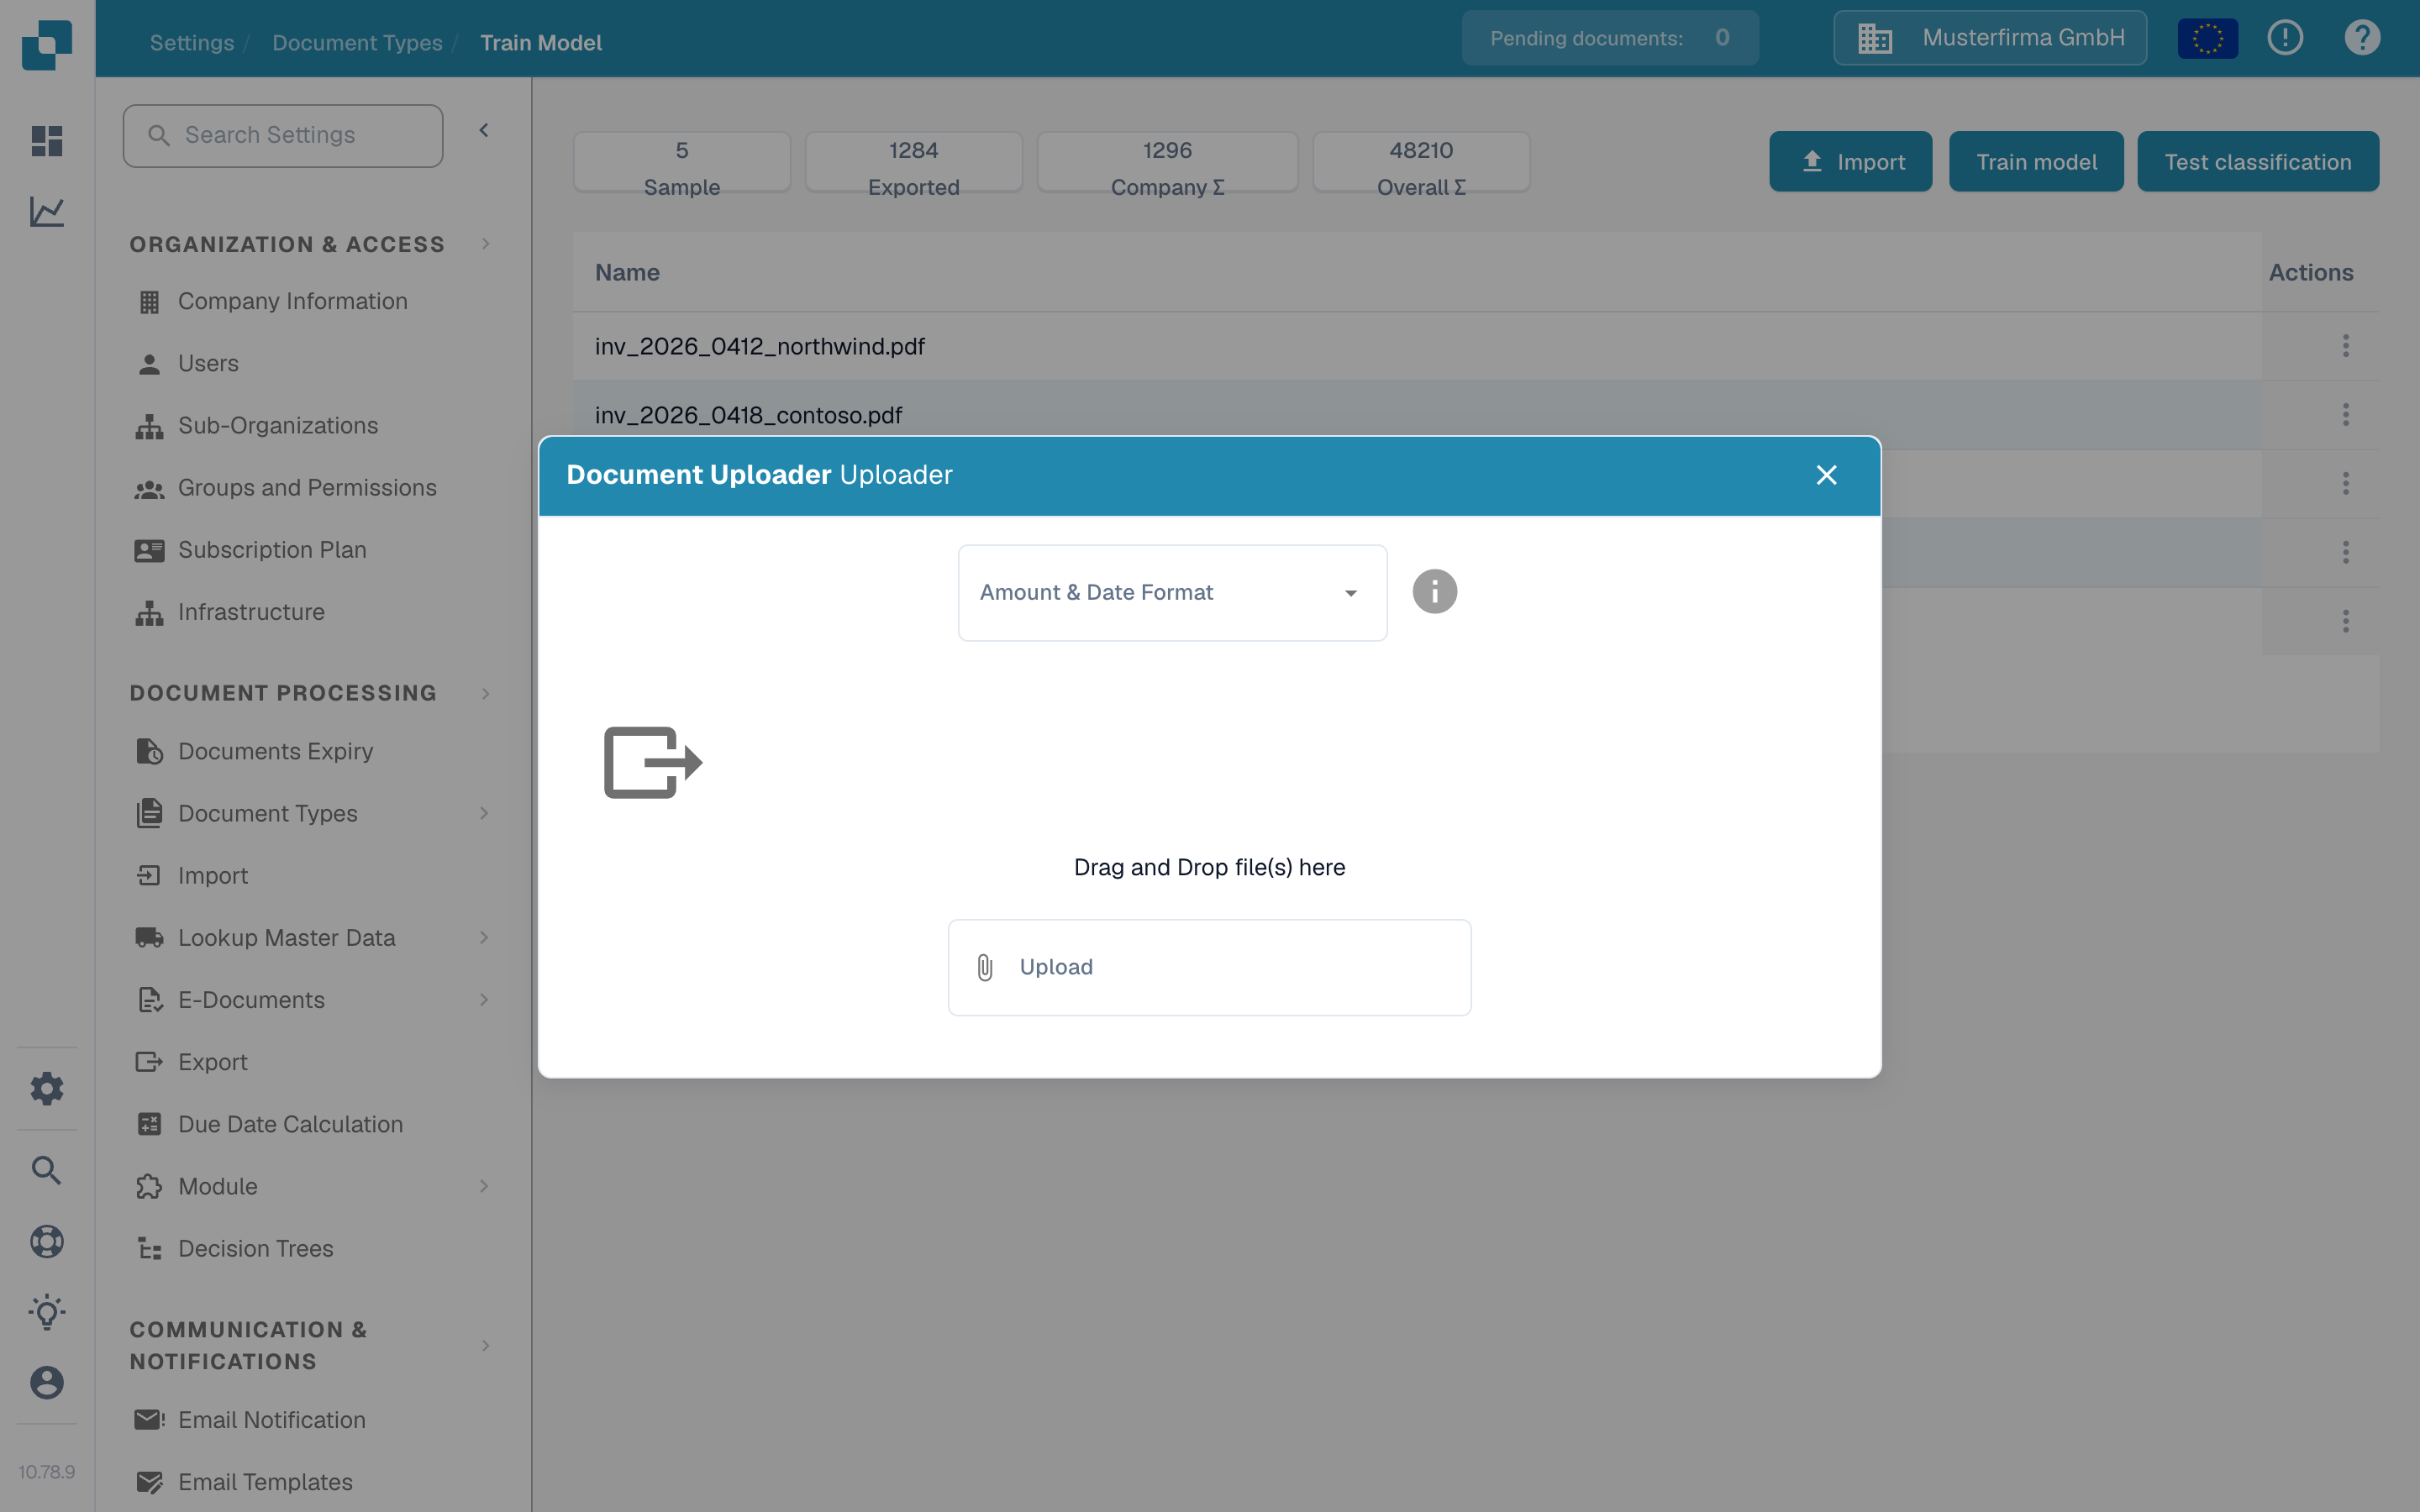Click the search magnifier icon in rail
Viewport: 2420px width, 1512px height.
(47, 1170)
